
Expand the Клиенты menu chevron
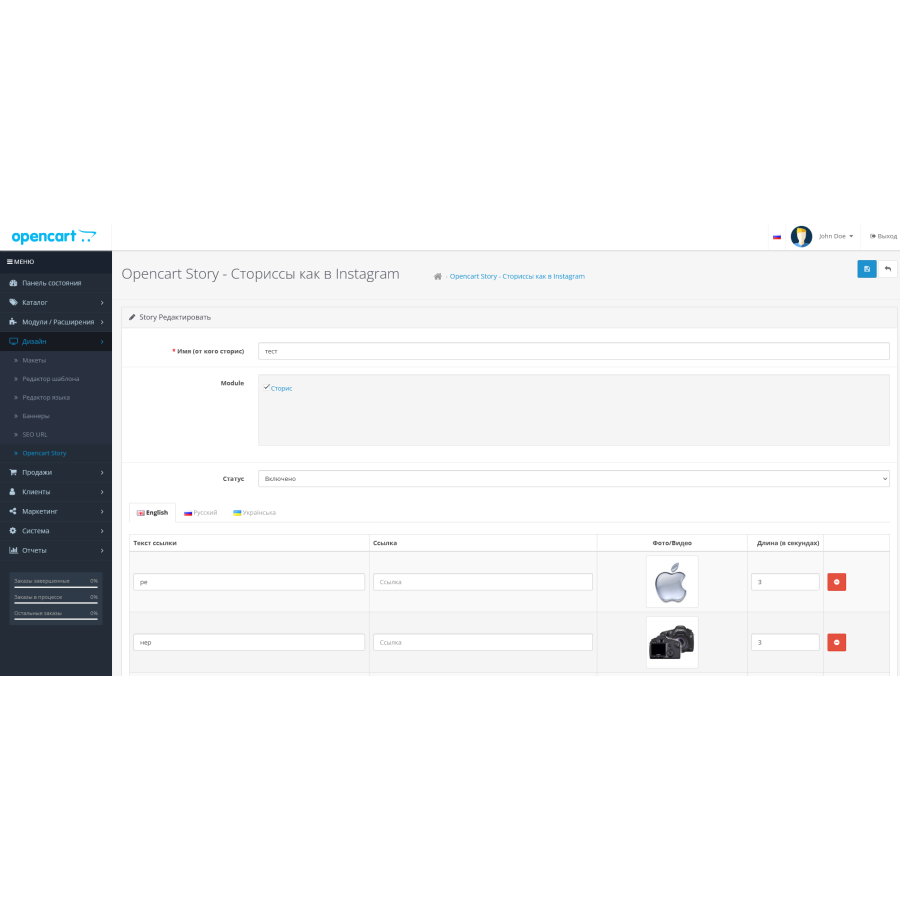click(102, 492)
